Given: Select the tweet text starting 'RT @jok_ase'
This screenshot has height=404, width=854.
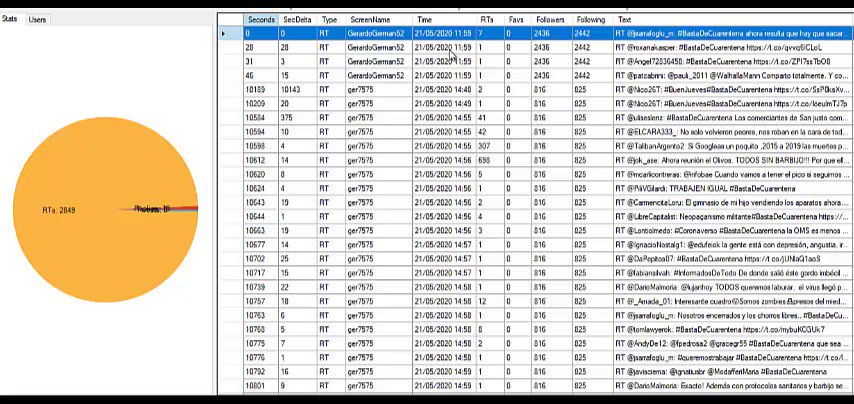Looking at the screenshot, I should coord(733,161).
